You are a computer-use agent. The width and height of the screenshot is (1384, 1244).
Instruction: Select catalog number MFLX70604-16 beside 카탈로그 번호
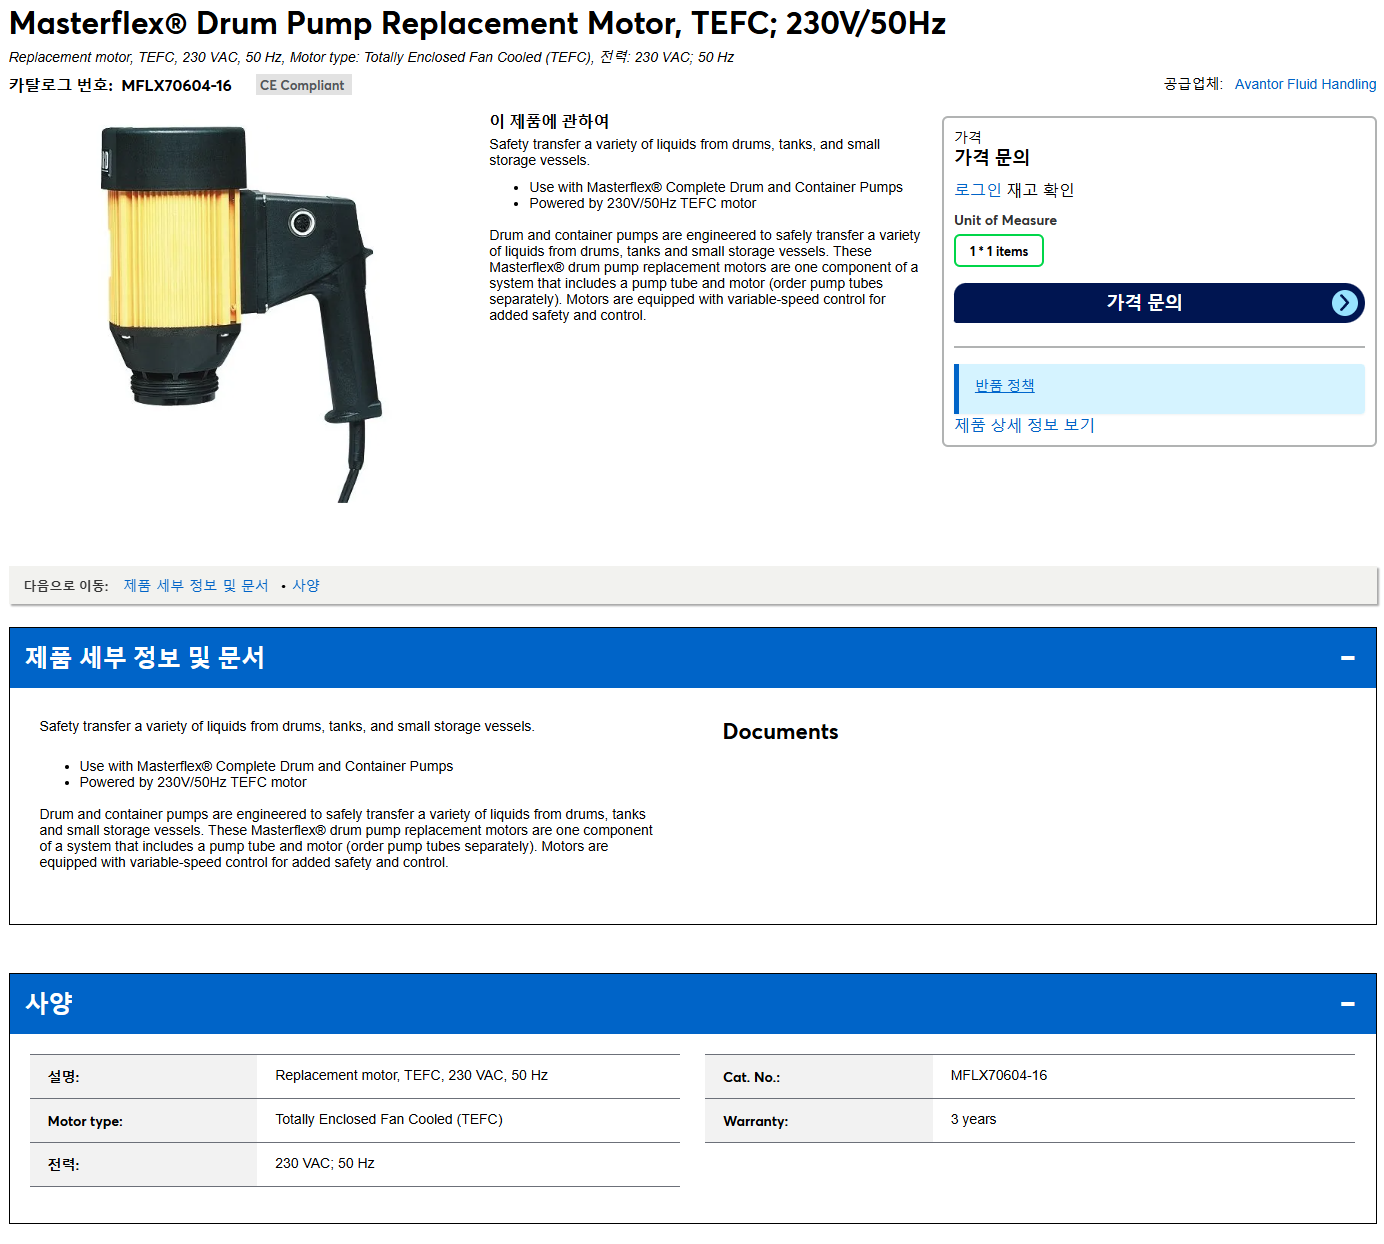coord(176,86)
